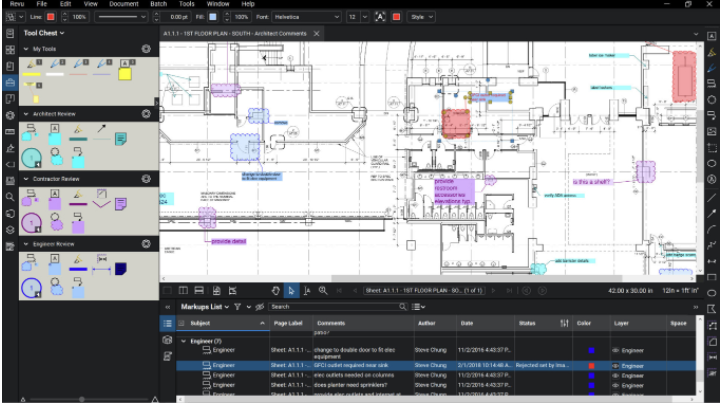Open the Document menu
Viewport: 723px width, 405px height.
coord(124,4)
